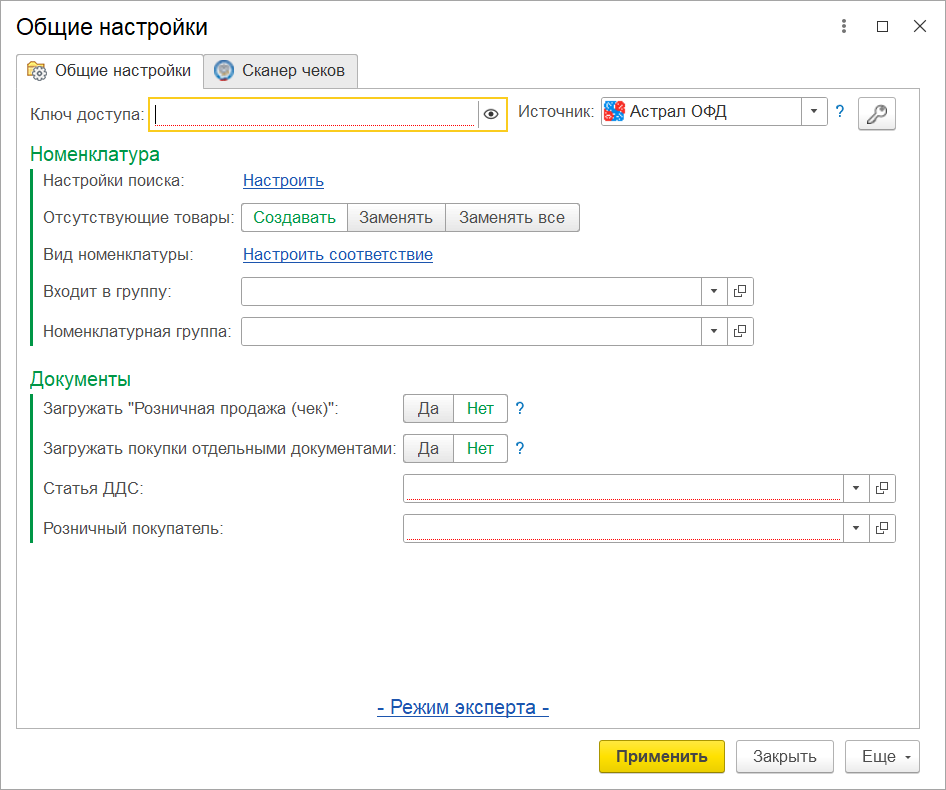
Task: Click the Режим эксперта link
Action: click(x=463, y=708)
